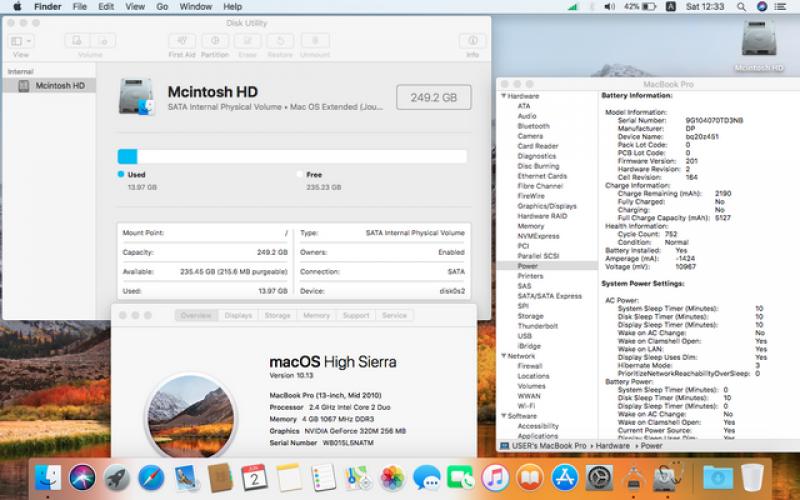Open Notification Center from the menu bar
The image size is (800, 500).
(780, 7)
